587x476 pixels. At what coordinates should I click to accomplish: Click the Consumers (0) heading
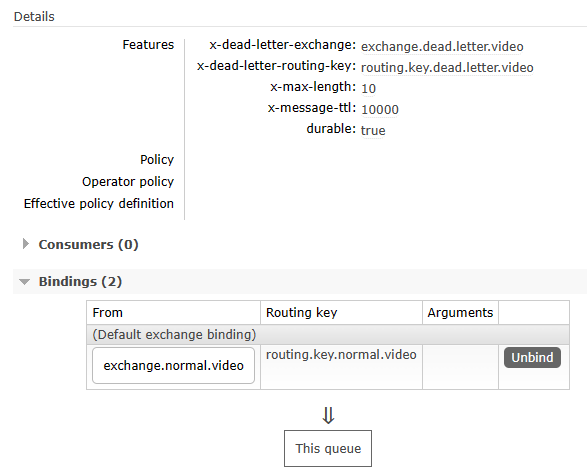88,245
